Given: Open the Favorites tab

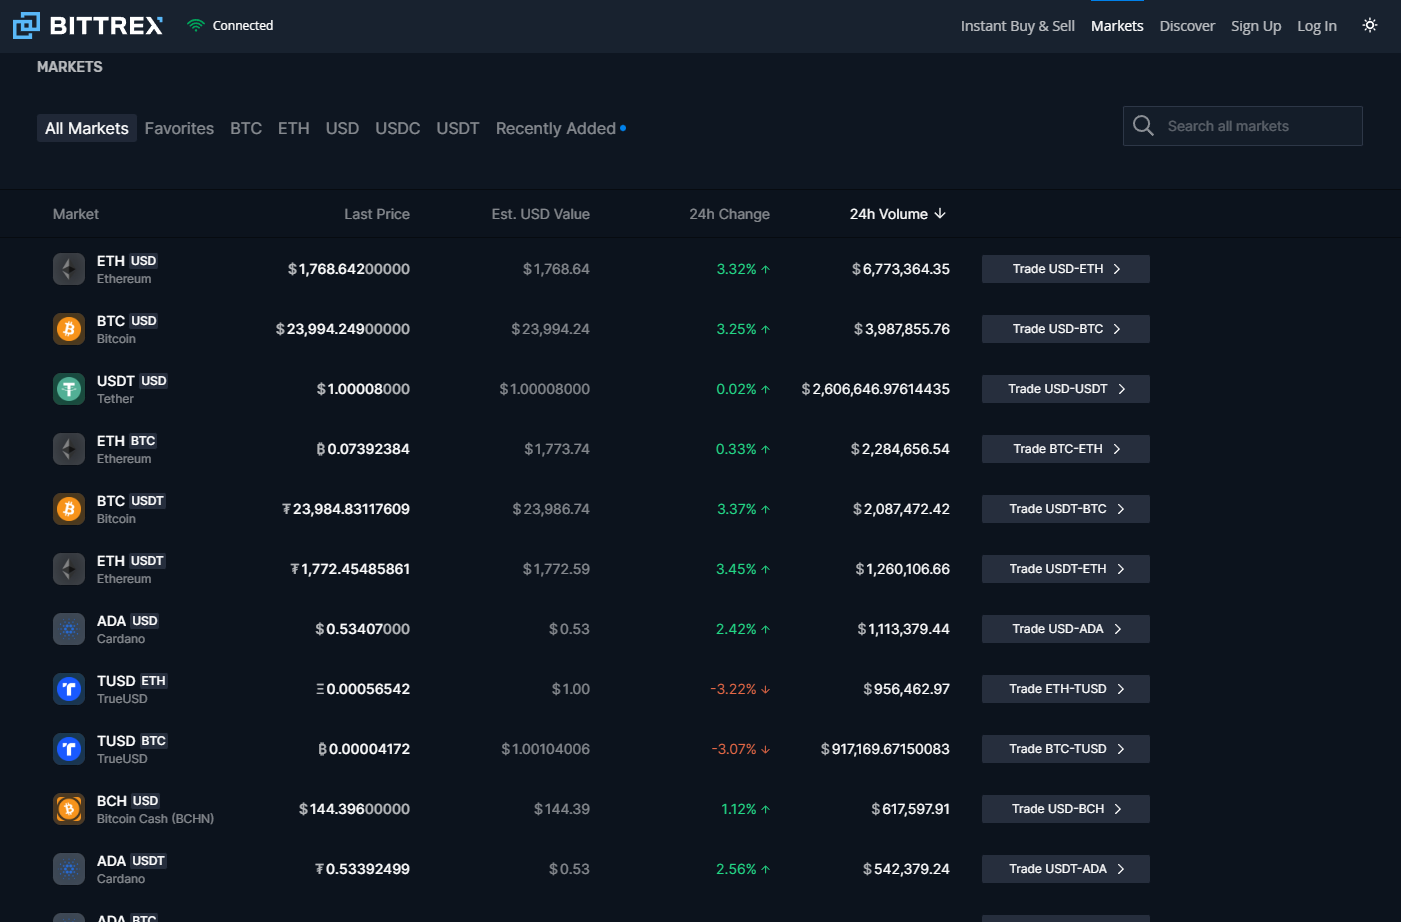Looking at the screenshot, I should coord(179,128).
